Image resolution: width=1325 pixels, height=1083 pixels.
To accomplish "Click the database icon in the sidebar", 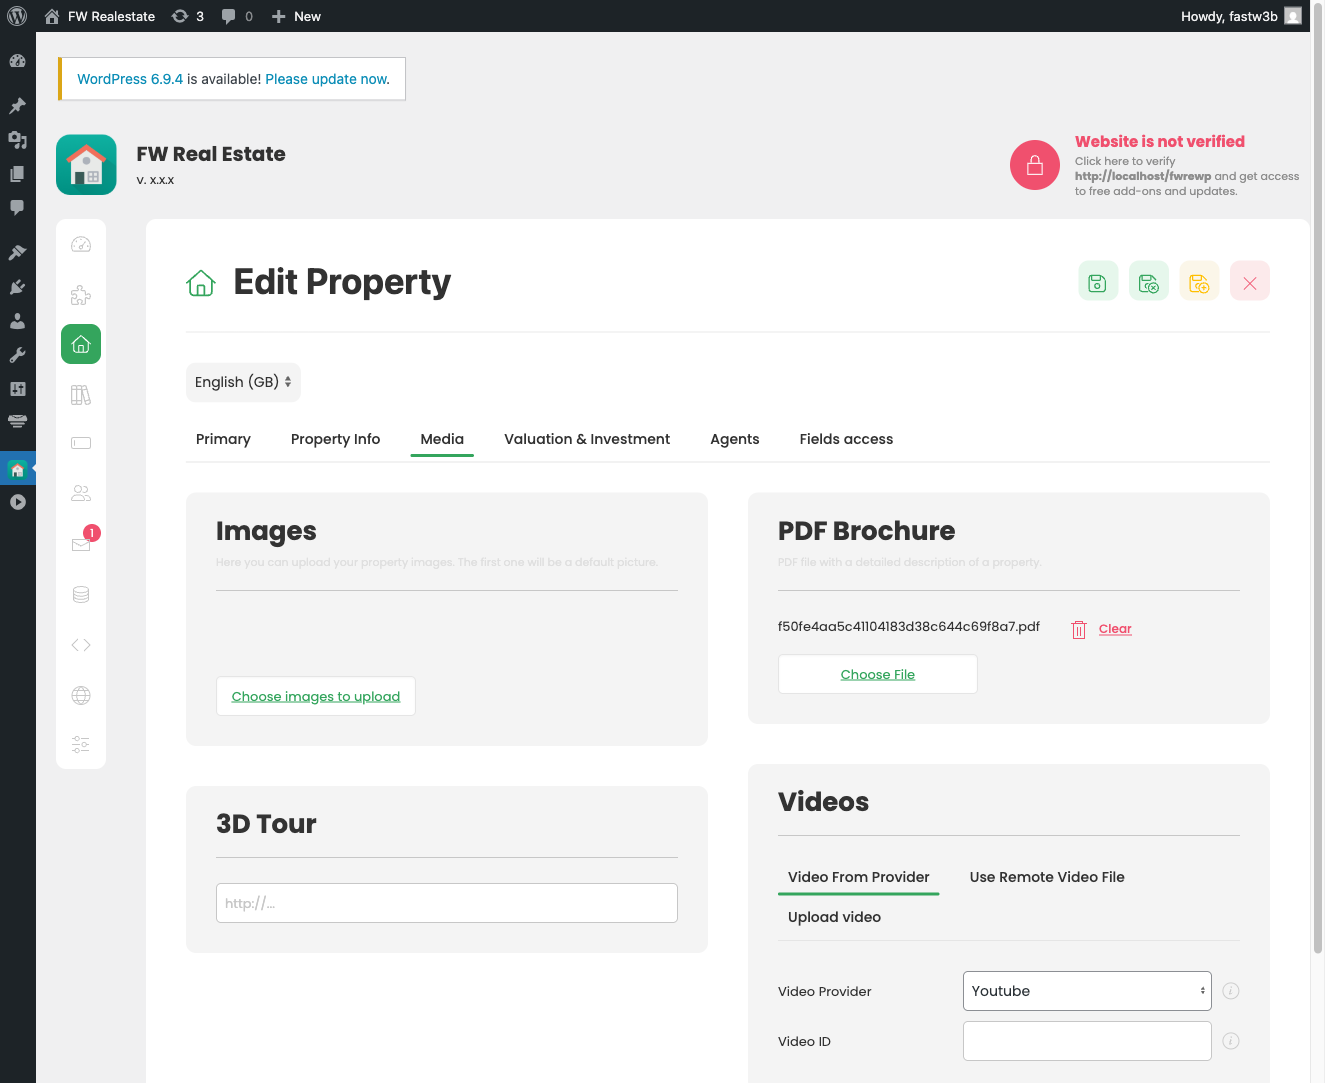I will point(80,593).
